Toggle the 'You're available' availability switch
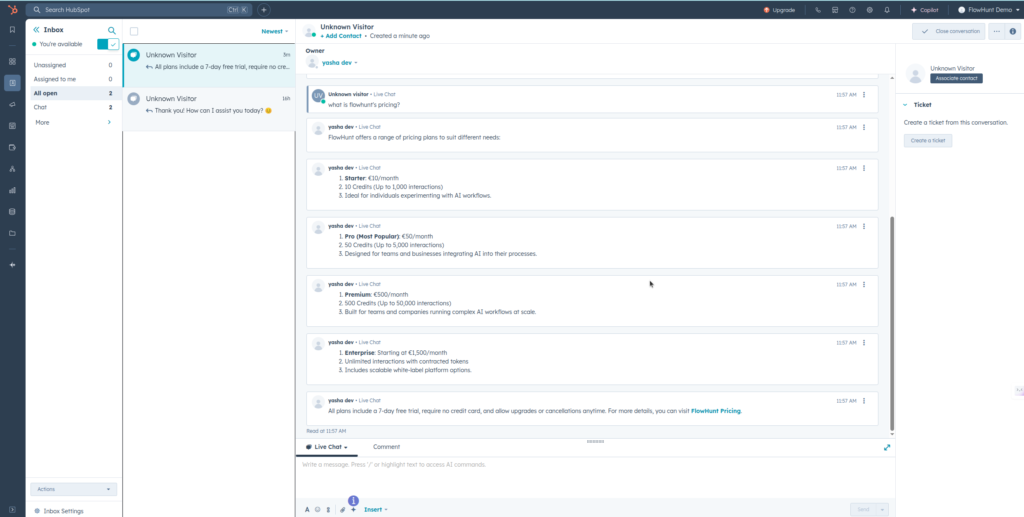Image resolution: width=1024 pixels, height=517 pixels. tap(108, 44)
